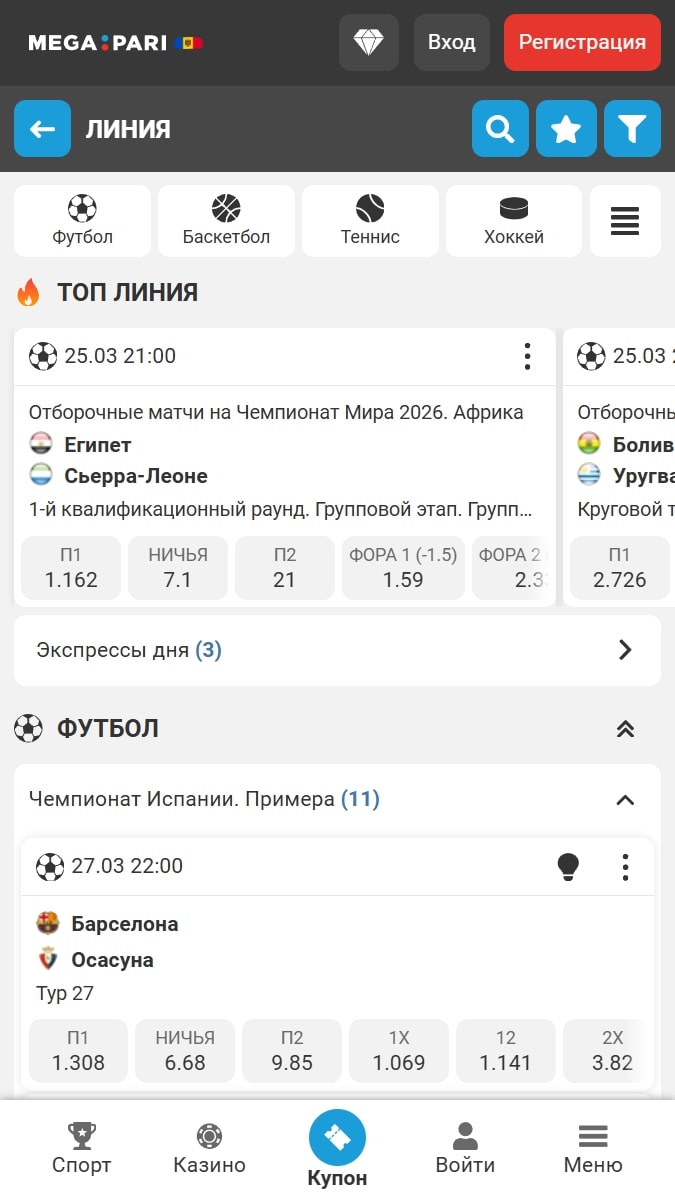
Task: Select НИЧЬЯ odds 6.68 Барселона match
Action: click(x=185, y=1051)
